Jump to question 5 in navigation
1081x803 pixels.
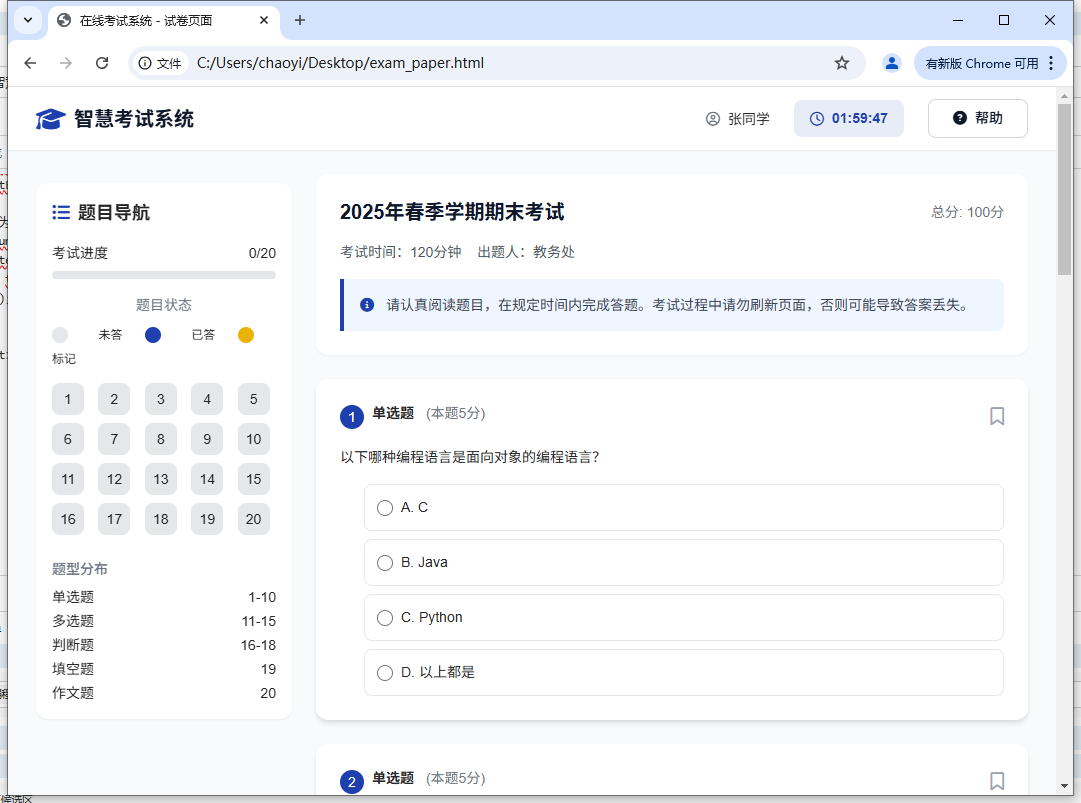254,399
